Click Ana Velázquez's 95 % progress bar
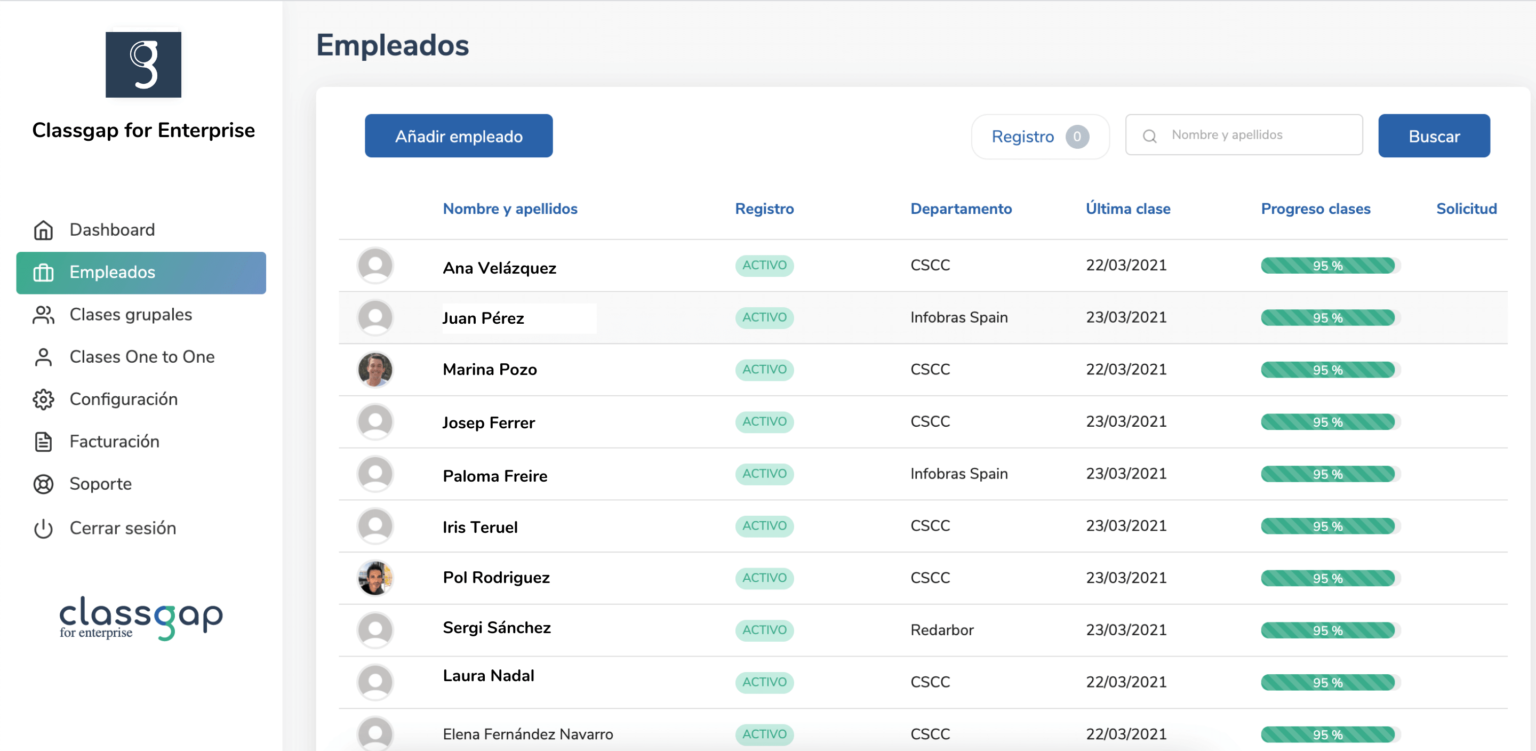The height and width of the screenshot is (751, 1536). (1330, 266)
